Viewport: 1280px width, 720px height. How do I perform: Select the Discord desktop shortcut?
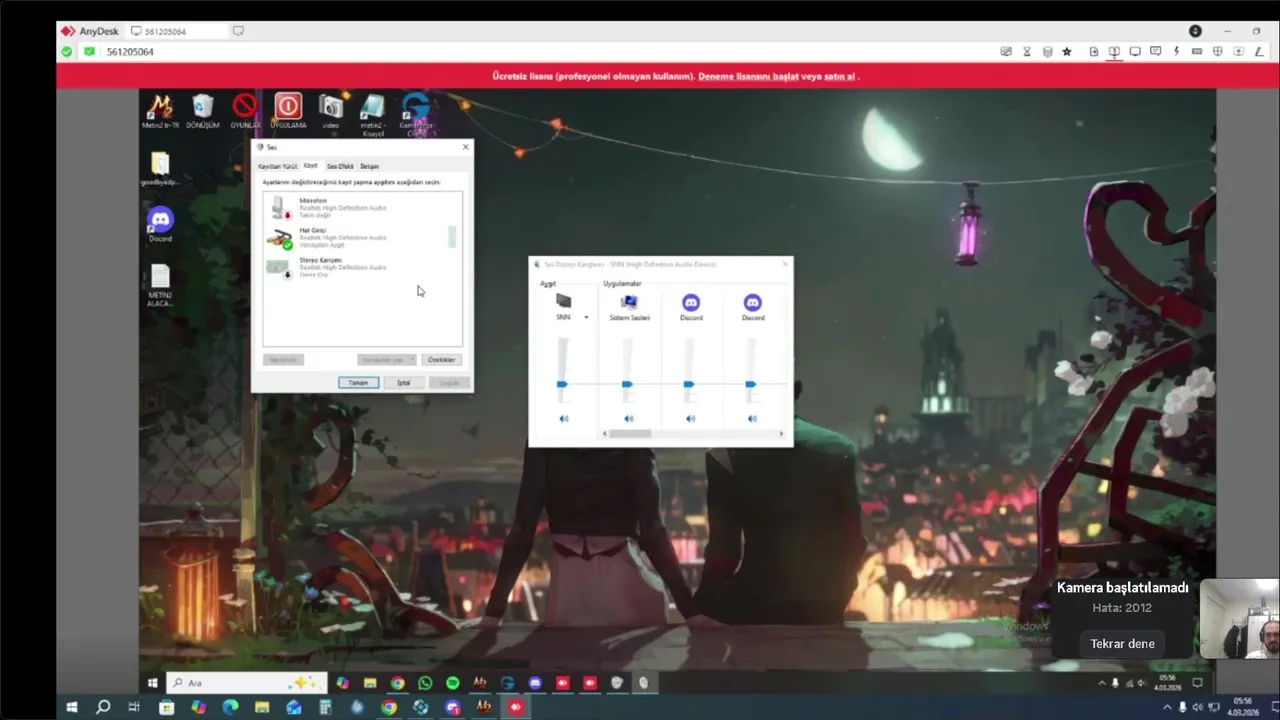[160, 224]
